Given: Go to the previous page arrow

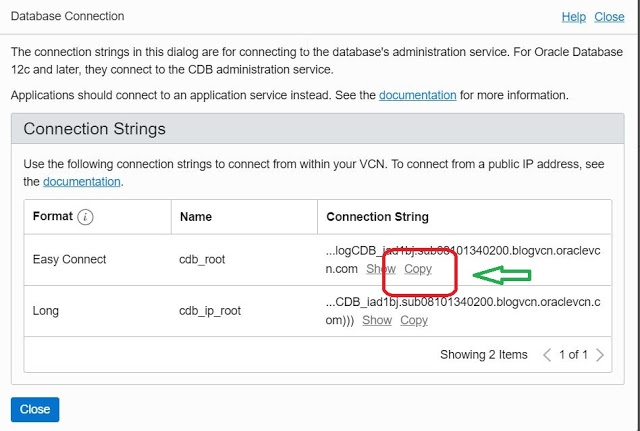Looking at the screenshot, I should pos(547,355).
